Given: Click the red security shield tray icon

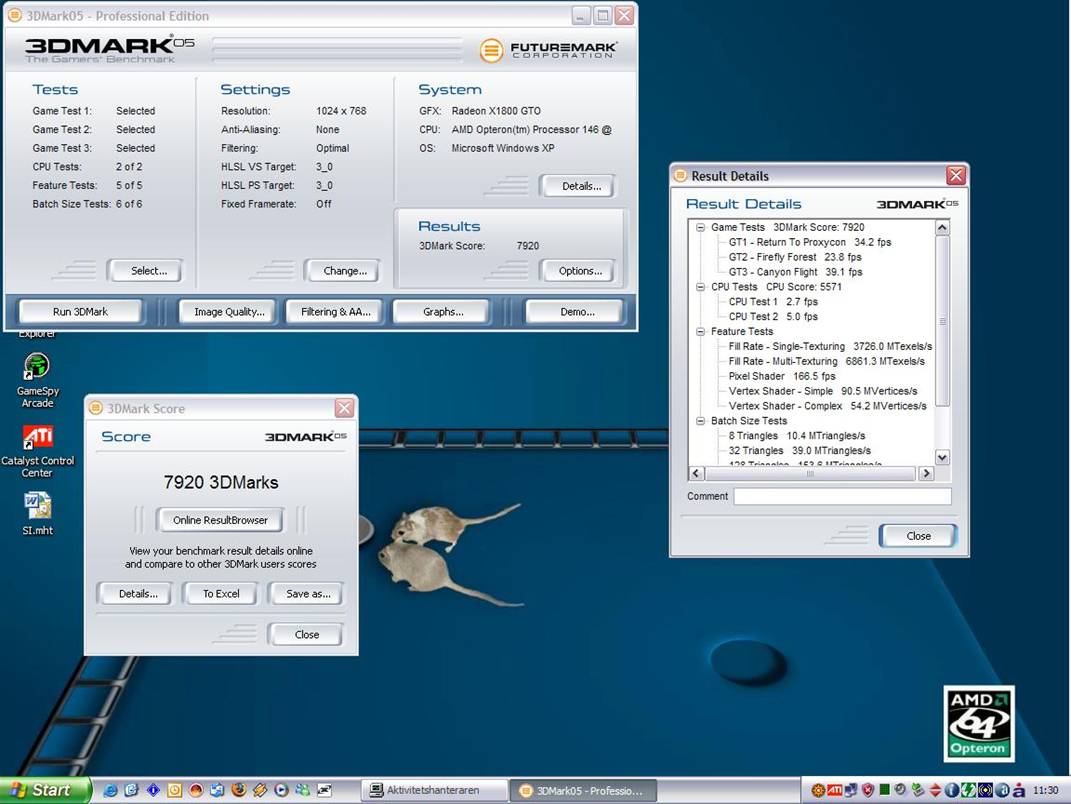Looking at the screenshot, I should pos(868,790).
